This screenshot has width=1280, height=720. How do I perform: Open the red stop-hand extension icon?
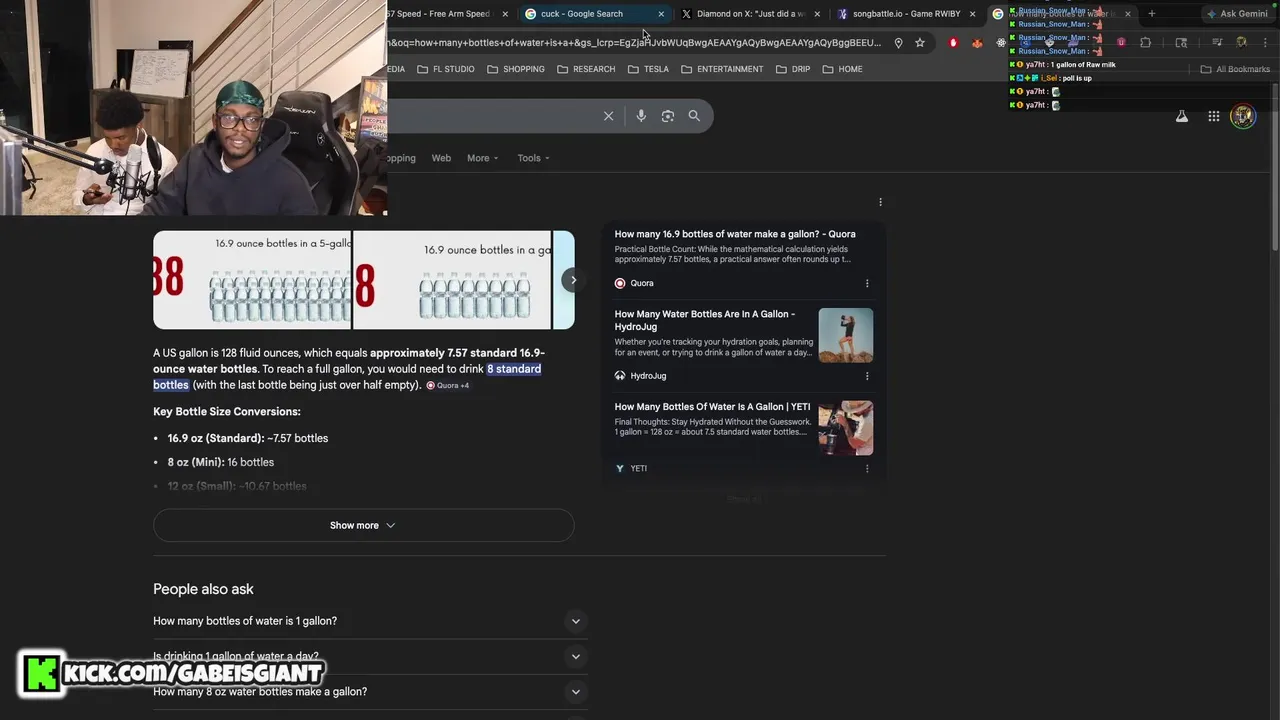pos(953,43)
